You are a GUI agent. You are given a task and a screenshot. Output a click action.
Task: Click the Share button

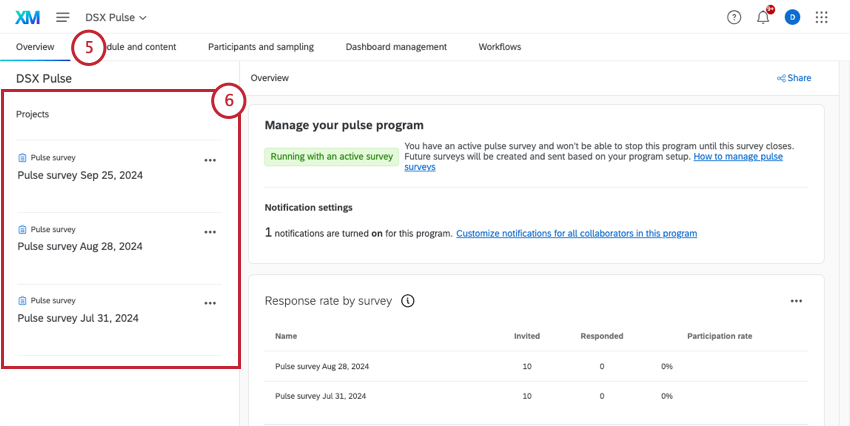pos(794,78)
